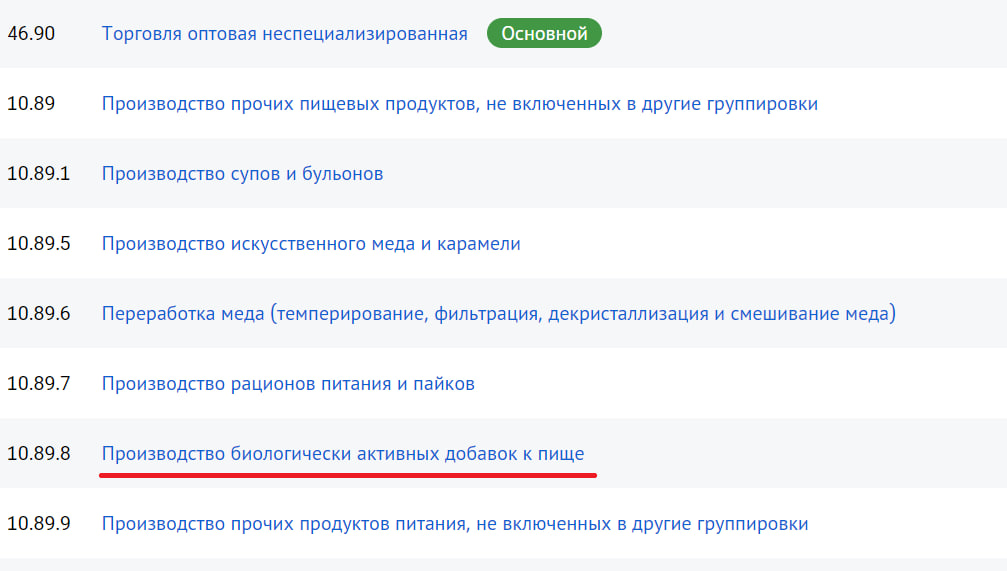
Task: Select the code 10.89.6
Action: click(38, 314)
